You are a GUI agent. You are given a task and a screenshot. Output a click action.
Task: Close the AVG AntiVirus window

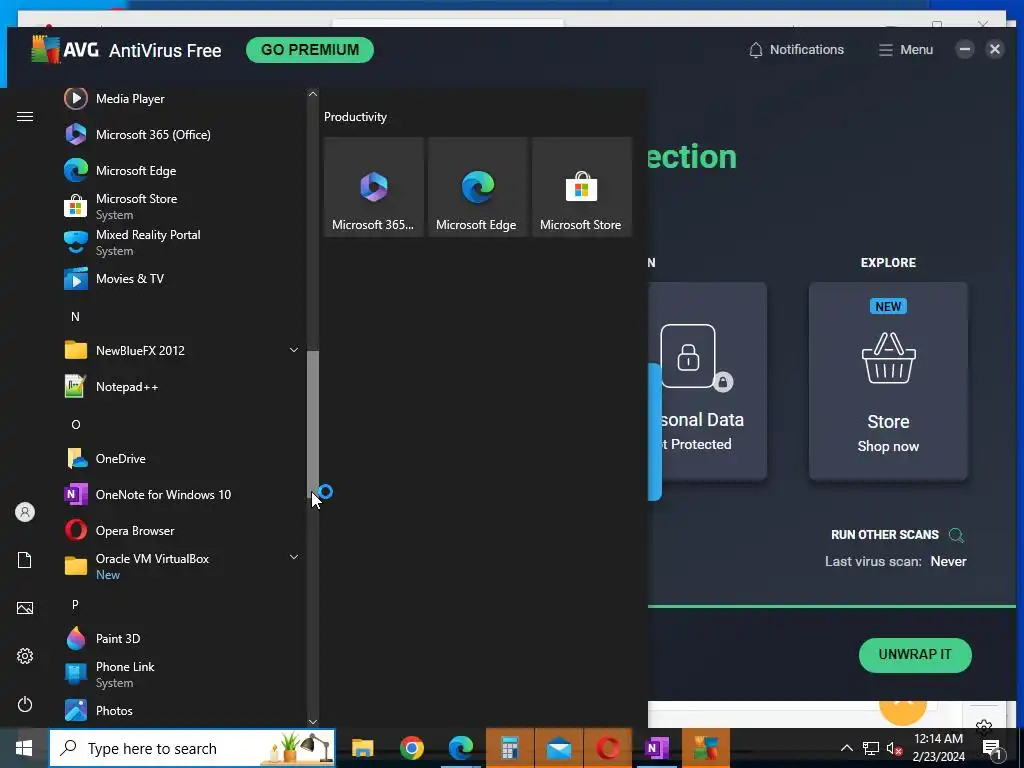pyautogui.click(x=995, y=50)
